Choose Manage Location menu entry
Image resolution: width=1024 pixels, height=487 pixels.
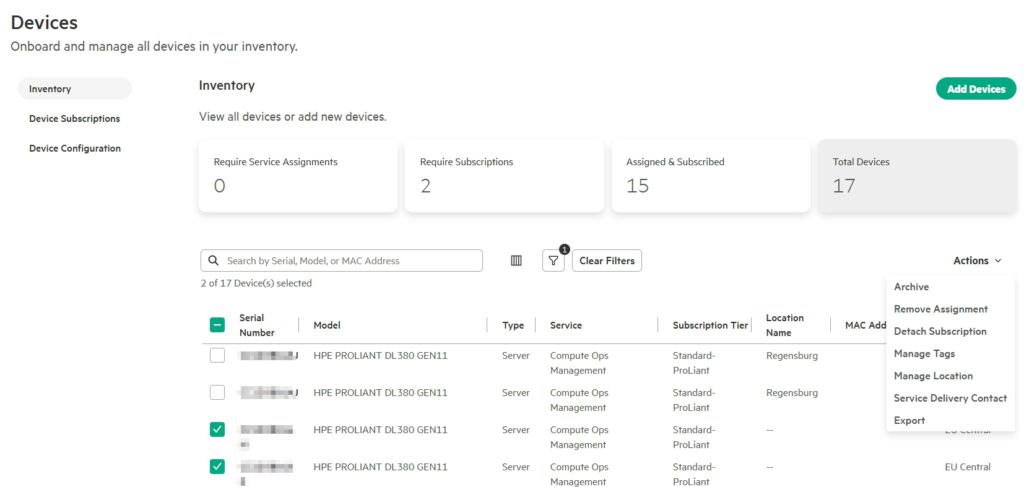(933, 376)
